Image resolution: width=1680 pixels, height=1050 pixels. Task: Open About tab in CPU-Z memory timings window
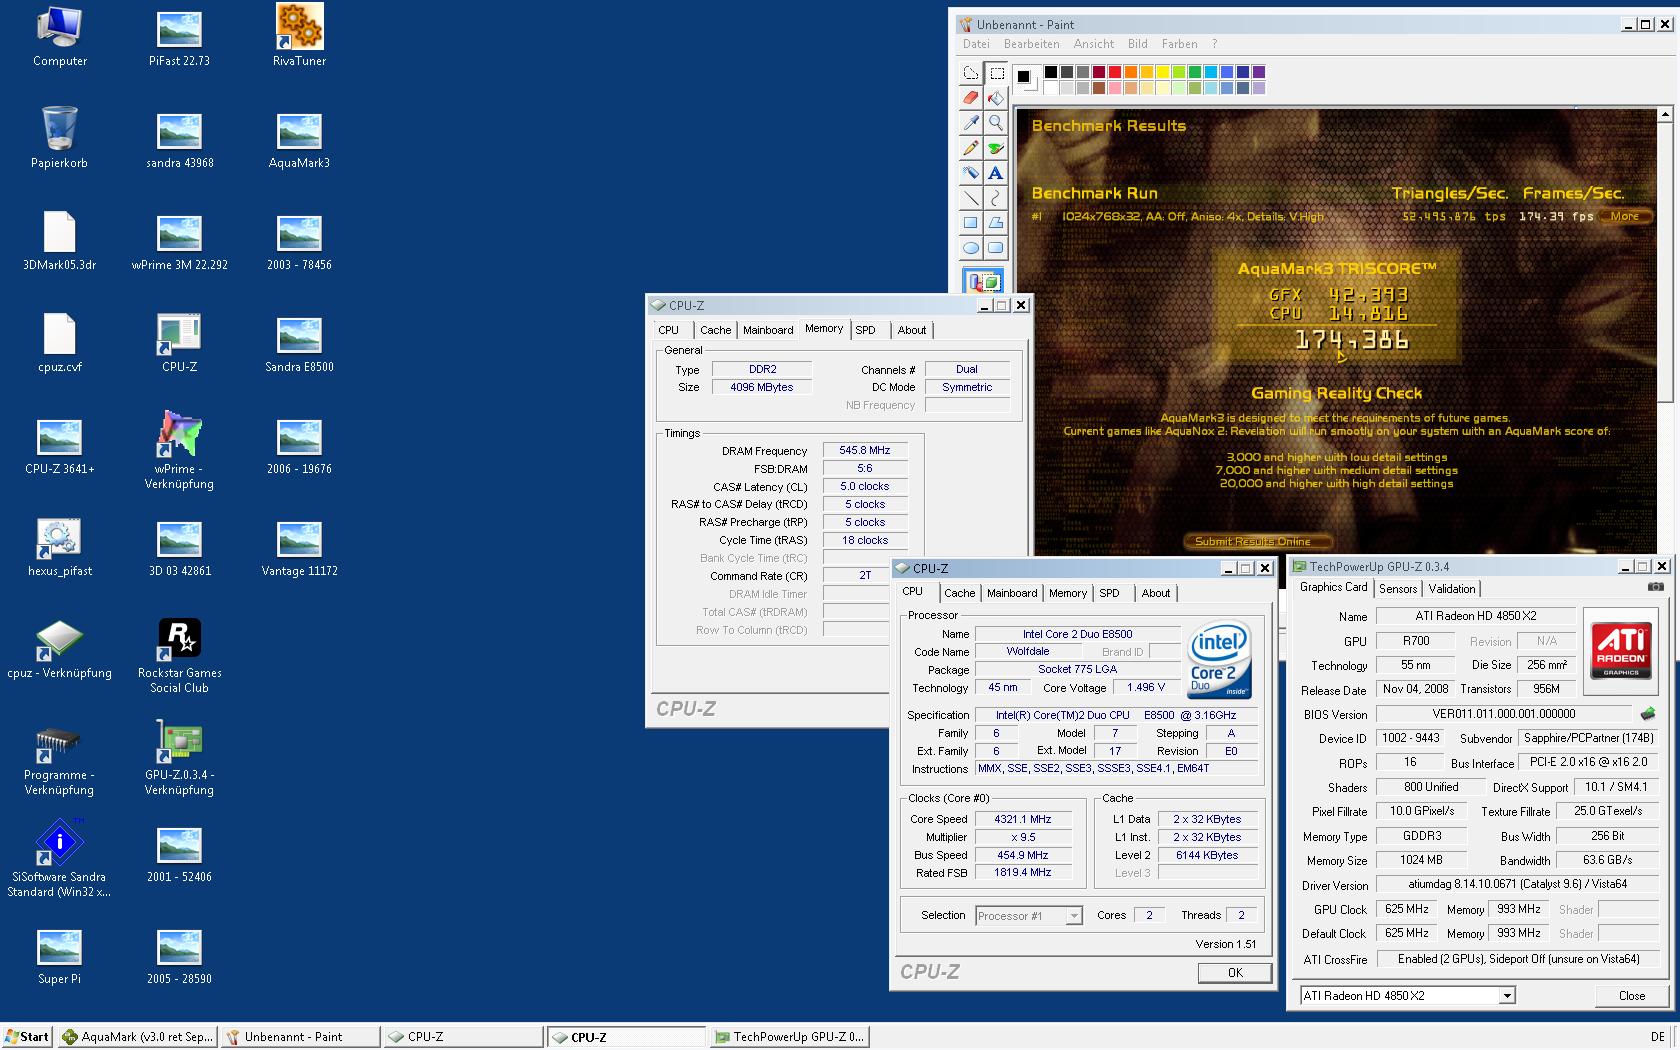click(x=911, y=330)
